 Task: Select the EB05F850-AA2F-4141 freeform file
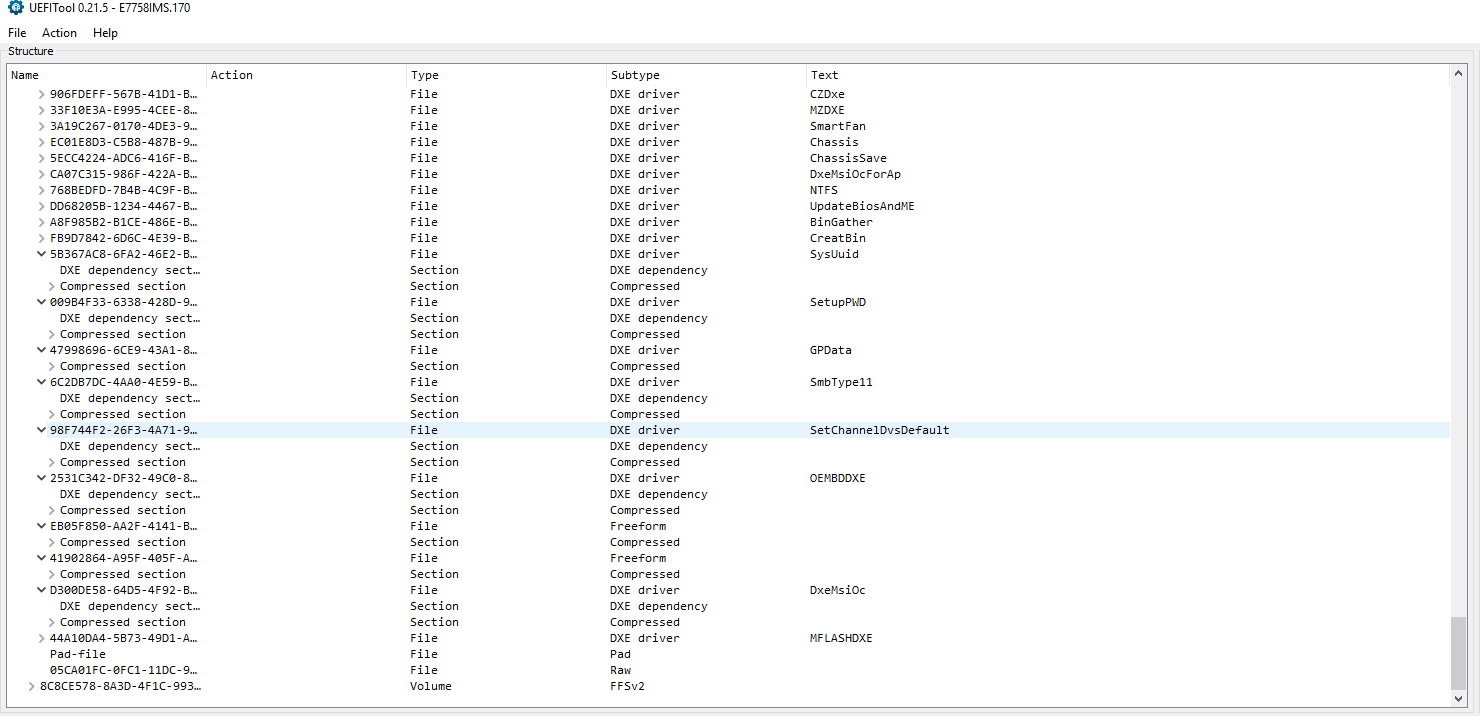(x=729, y=526)
